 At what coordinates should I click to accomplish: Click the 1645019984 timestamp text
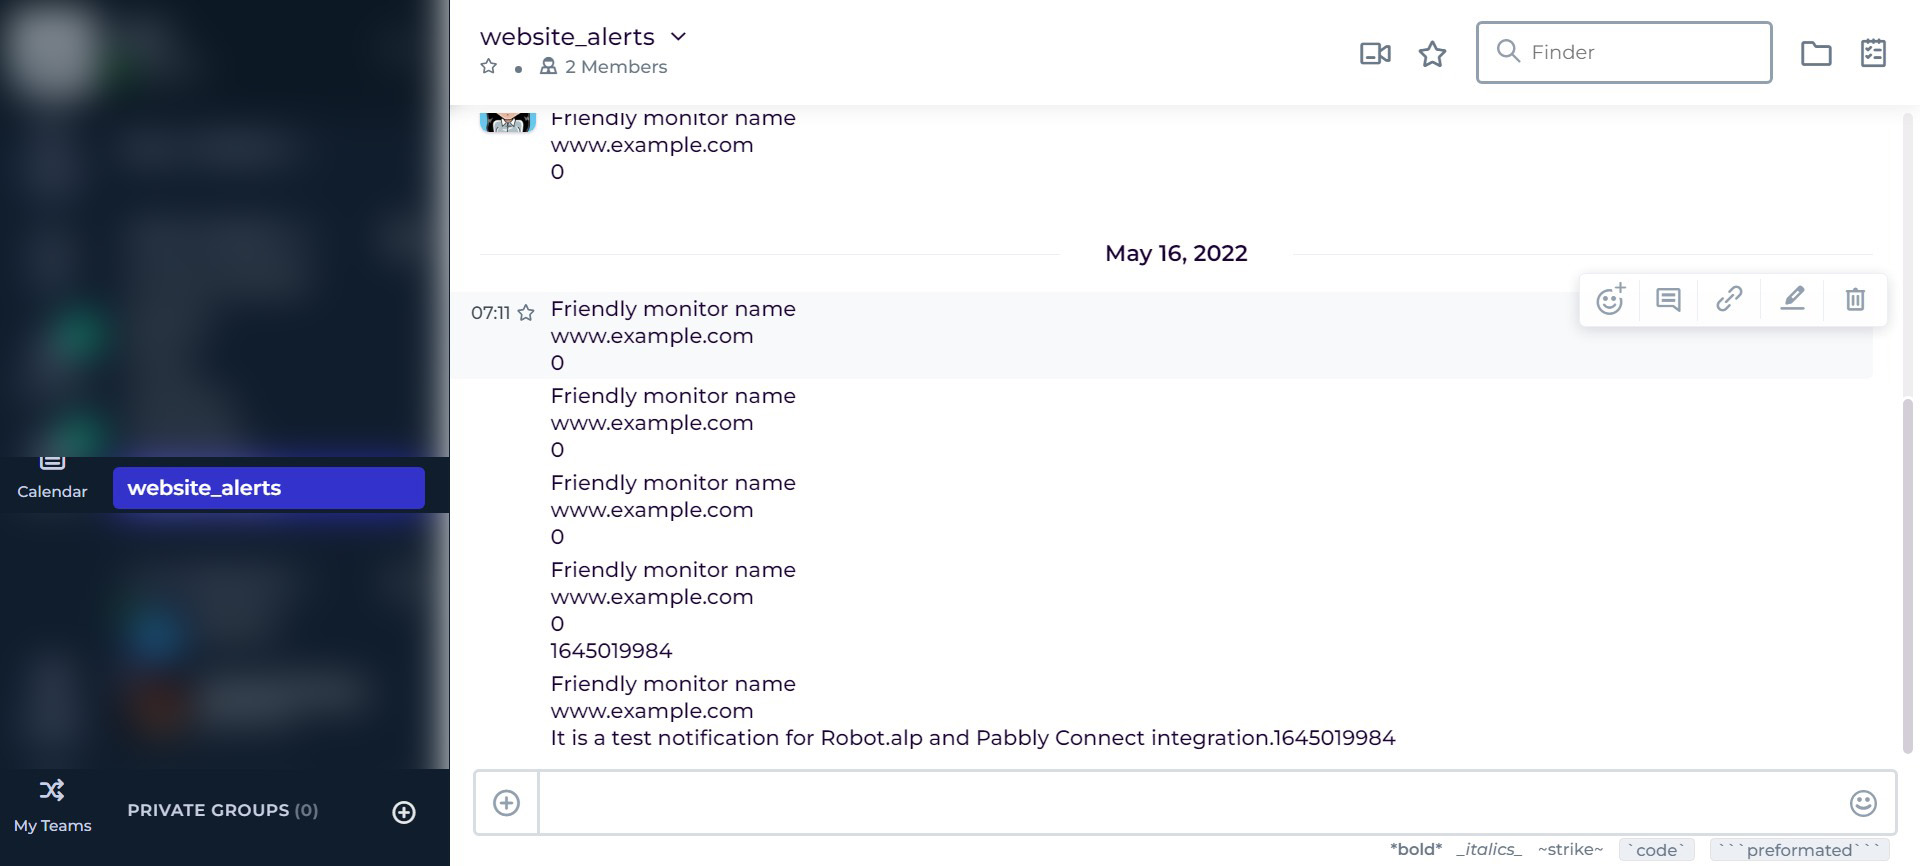click(611, 651)
